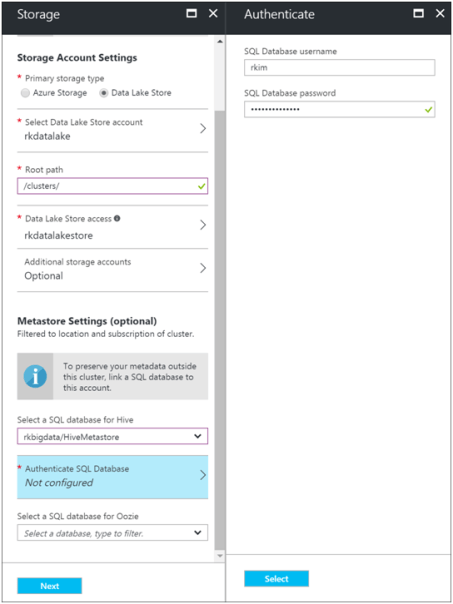Click 'Filtered to location and subscription' text
Viewport: 453px width, 604px height.
click(106, 334)
